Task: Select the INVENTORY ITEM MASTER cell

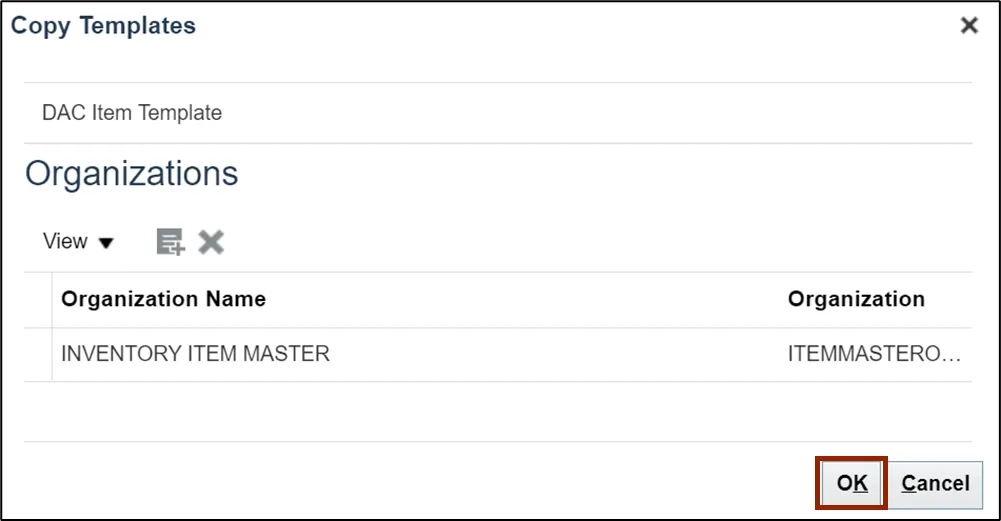Action: coord(195,354)
